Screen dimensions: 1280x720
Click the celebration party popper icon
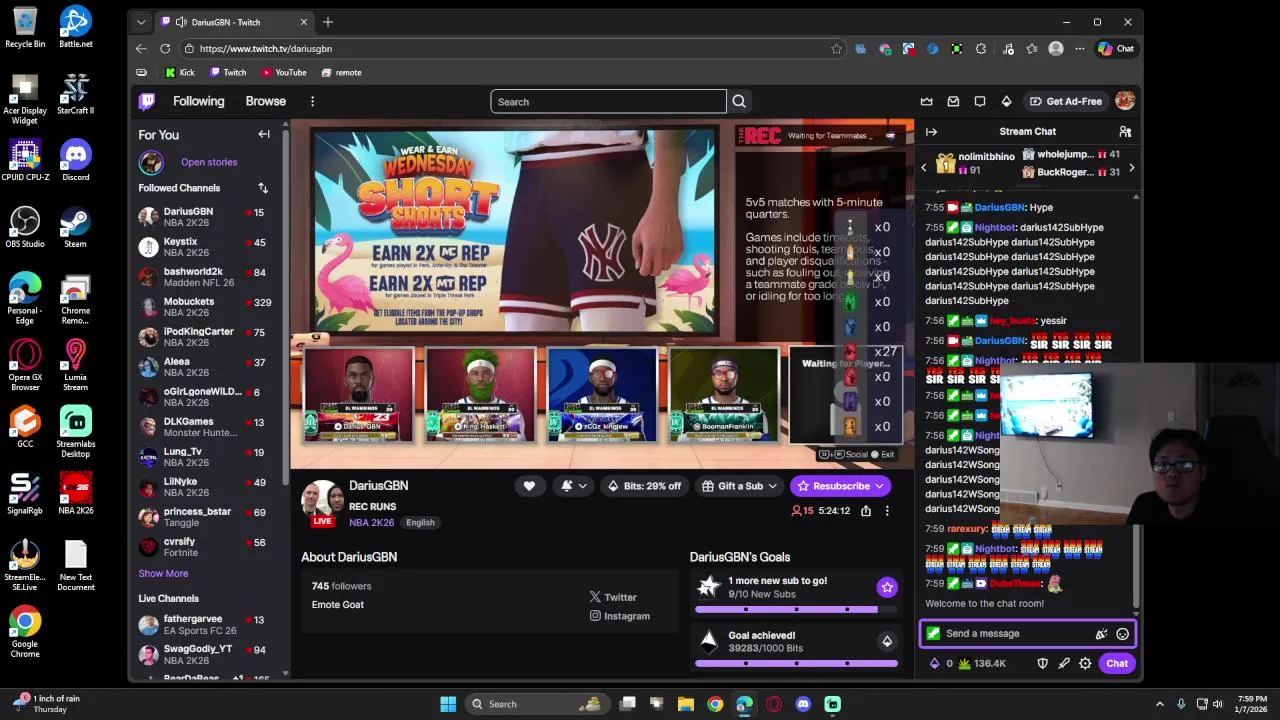(x=1101, y=634)
